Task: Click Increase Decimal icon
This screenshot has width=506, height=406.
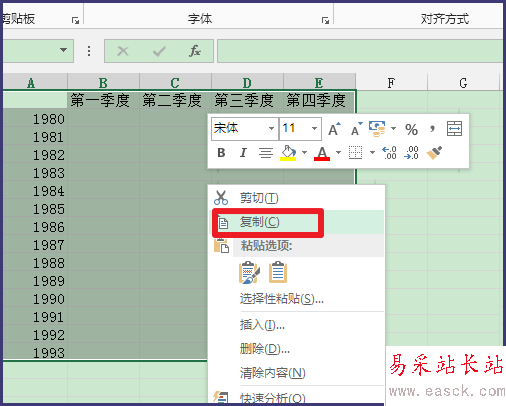Action: point(389,153)
